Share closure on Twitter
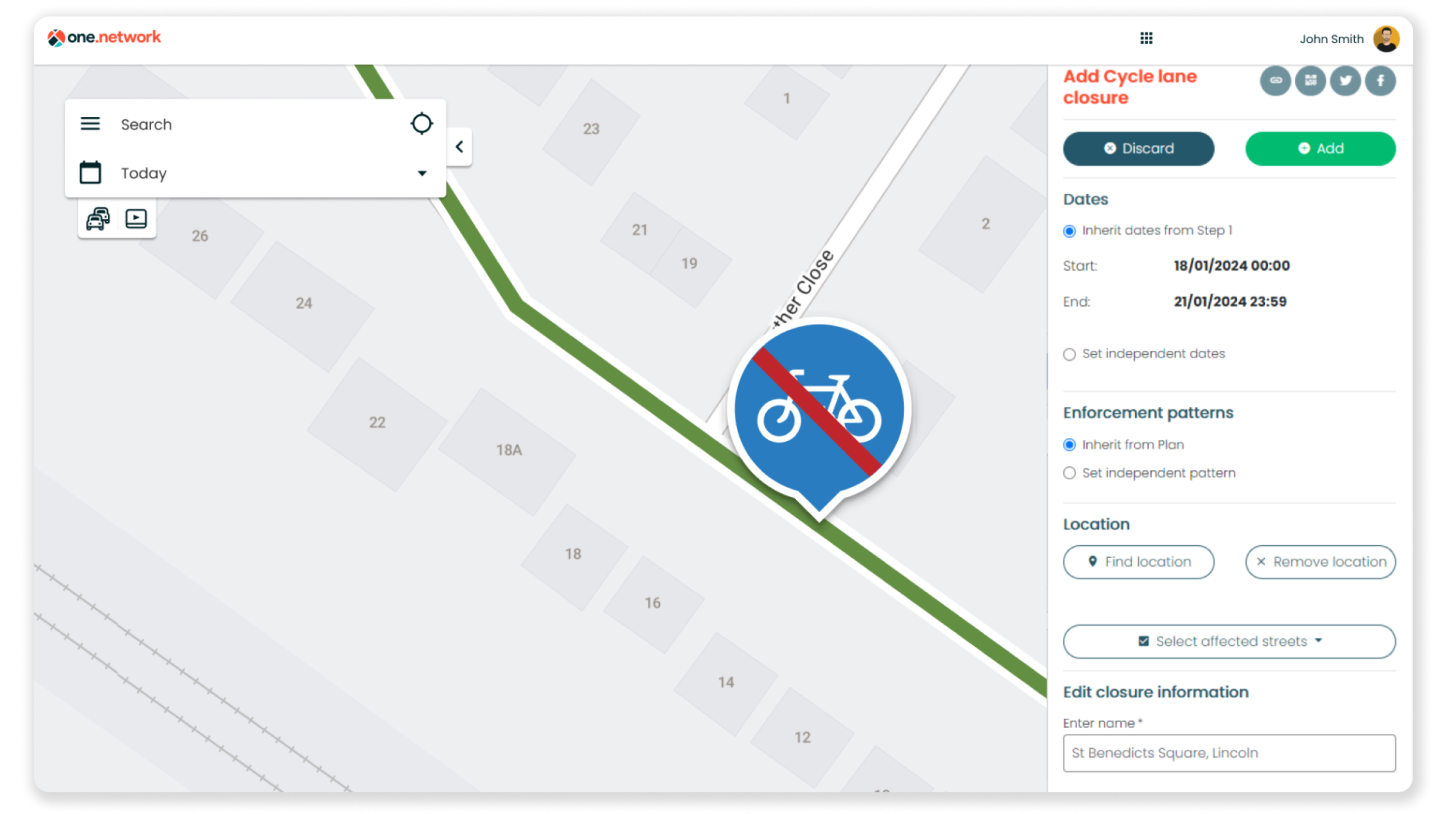The width and height of the screenshot is (1450, 814). [1345, 80]
